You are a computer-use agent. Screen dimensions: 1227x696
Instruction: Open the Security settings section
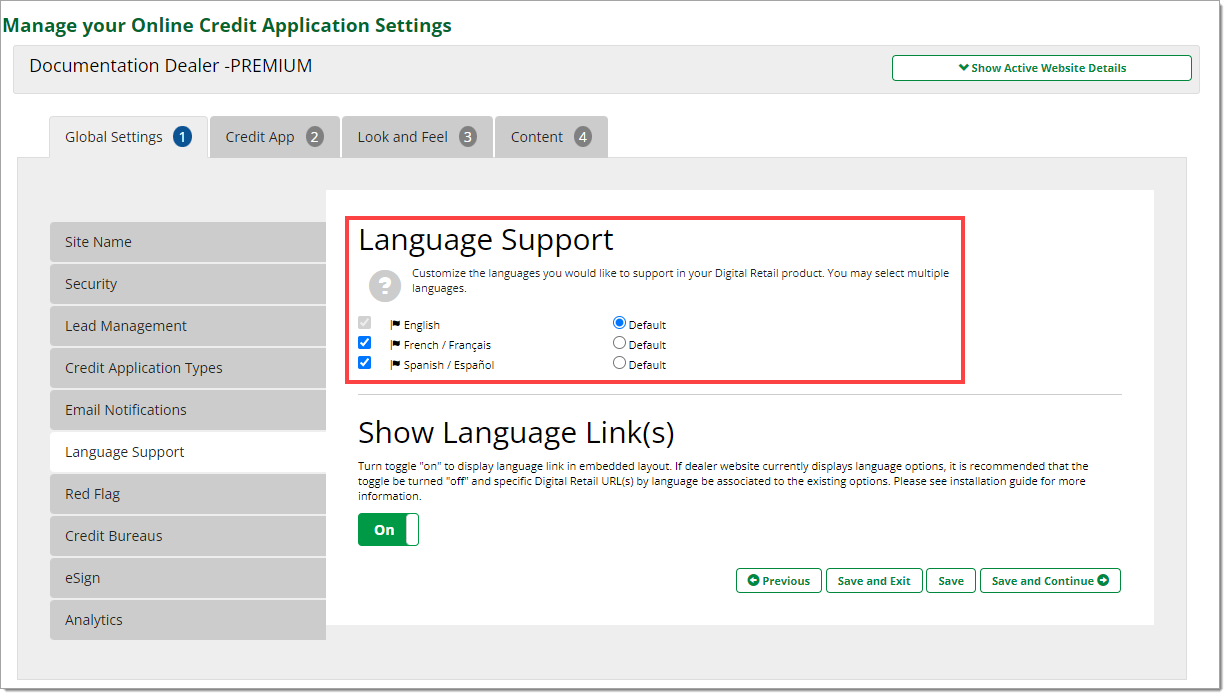click(x=188, y=284)
